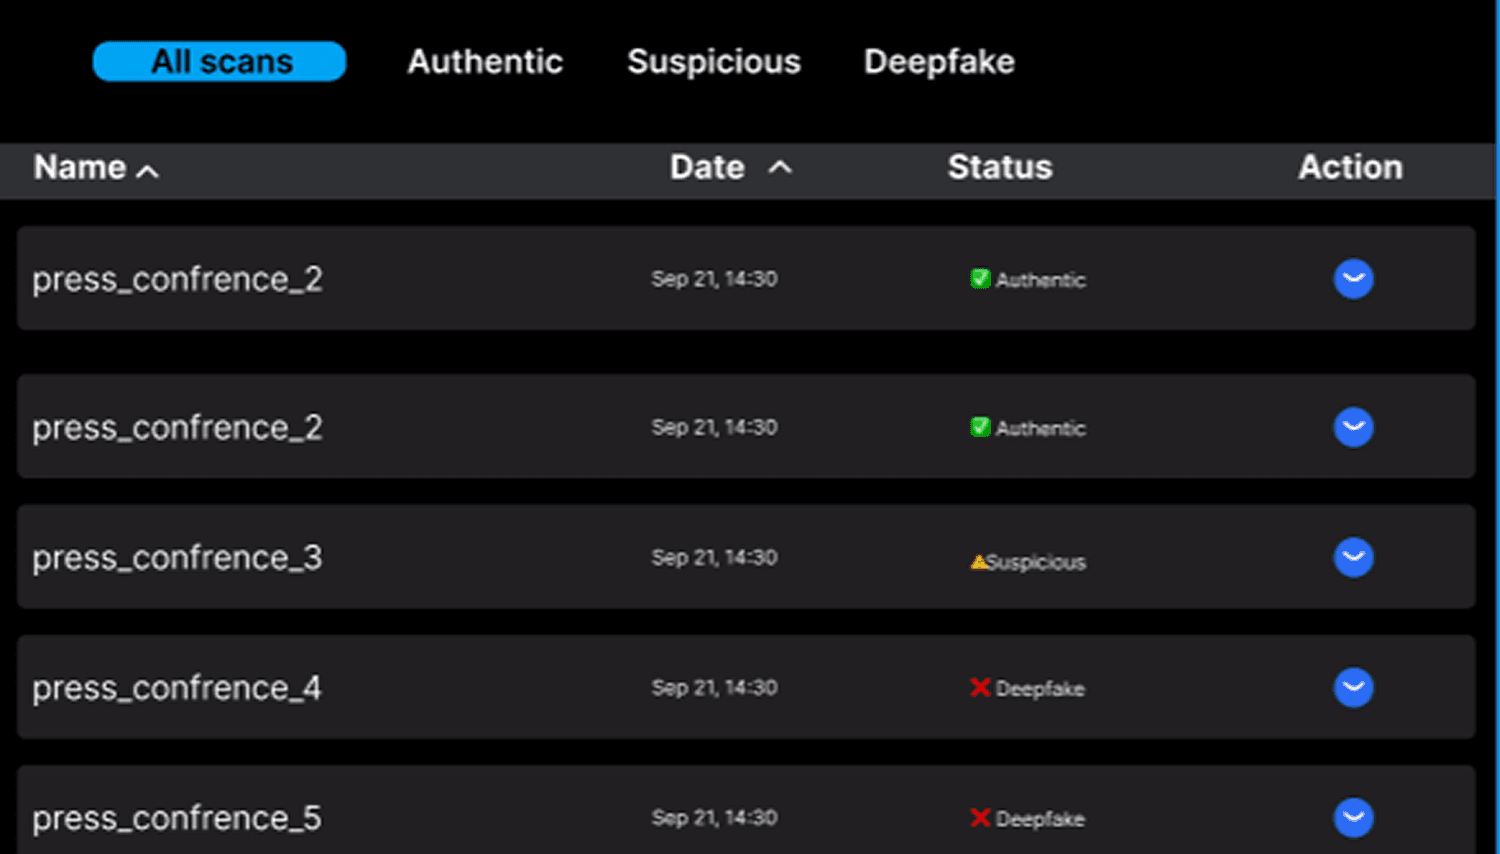This screenshot has height=854, width=1500.
Task: Open the action dropdown on press_confrence_5
Action: pos(1353,818)
